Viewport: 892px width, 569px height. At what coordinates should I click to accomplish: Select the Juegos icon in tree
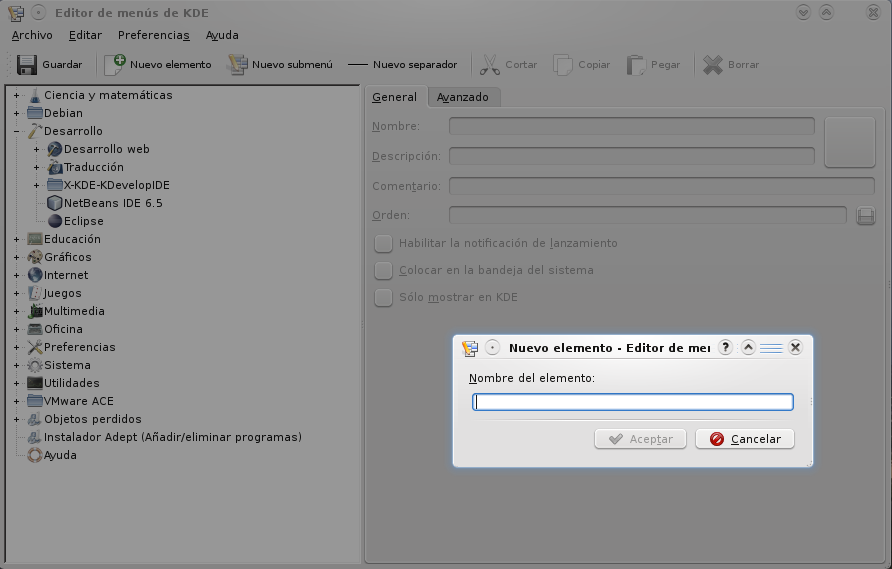35,294
